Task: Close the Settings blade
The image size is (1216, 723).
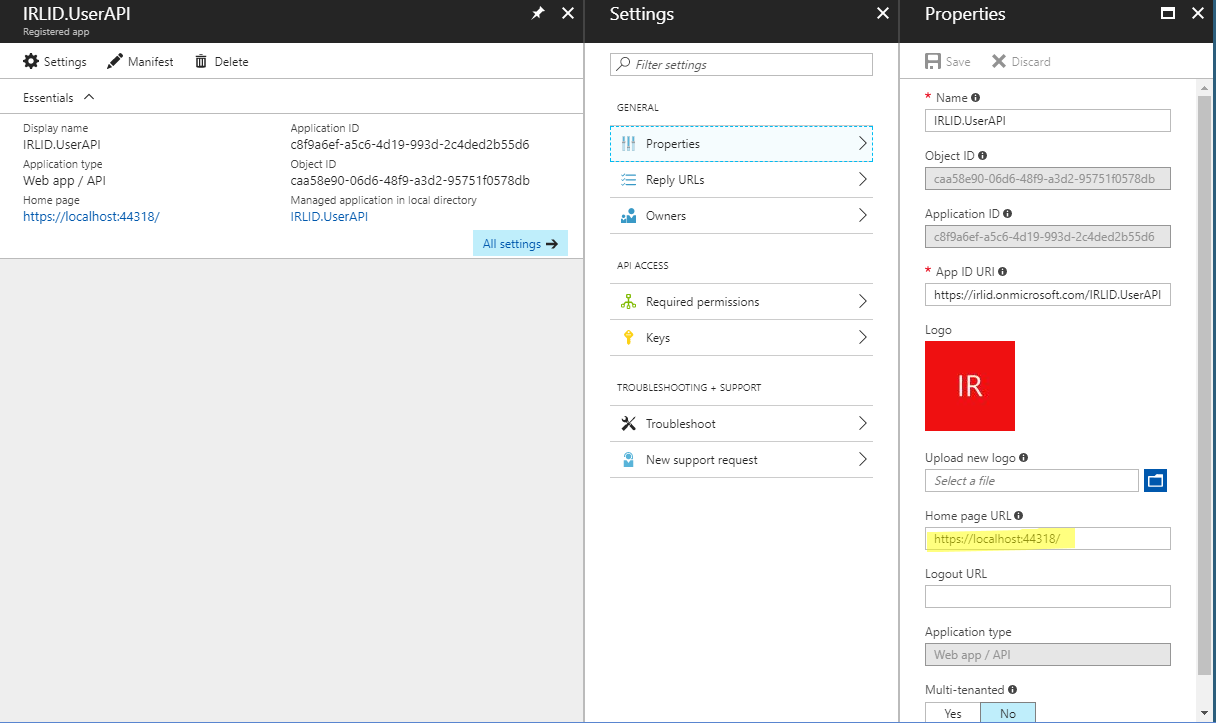Action: [882, 14]
